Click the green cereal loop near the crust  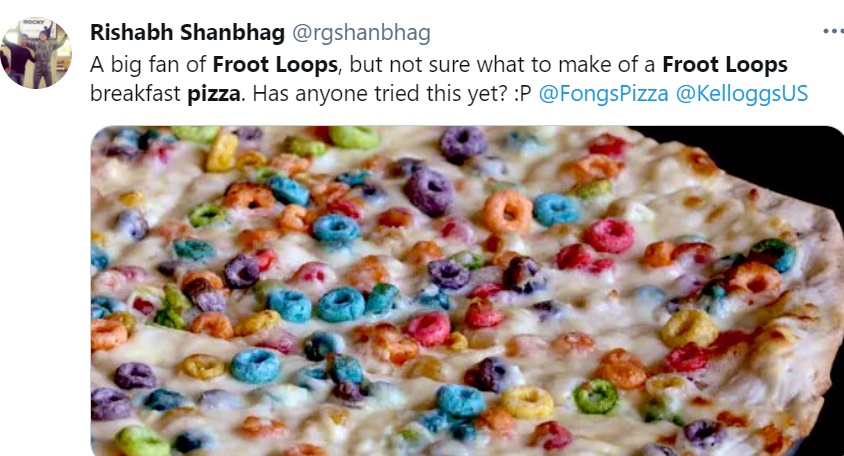(x=595, y=396)
